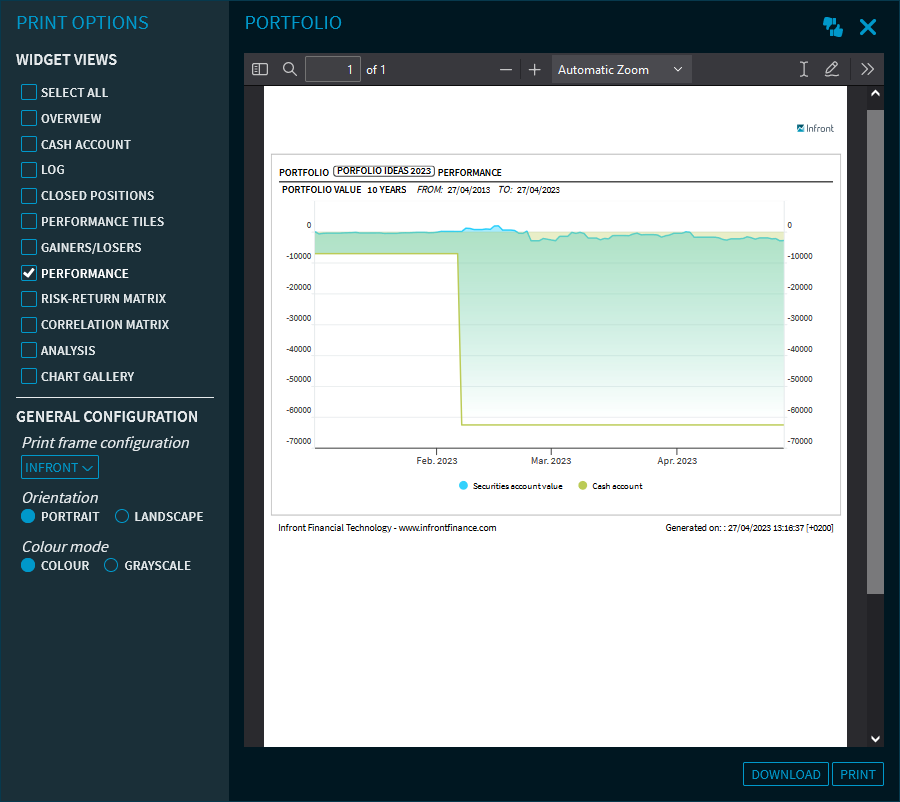Switch colour mode to Grayscale
Viewport: 900px width, 802px height.
coord(112,565)
